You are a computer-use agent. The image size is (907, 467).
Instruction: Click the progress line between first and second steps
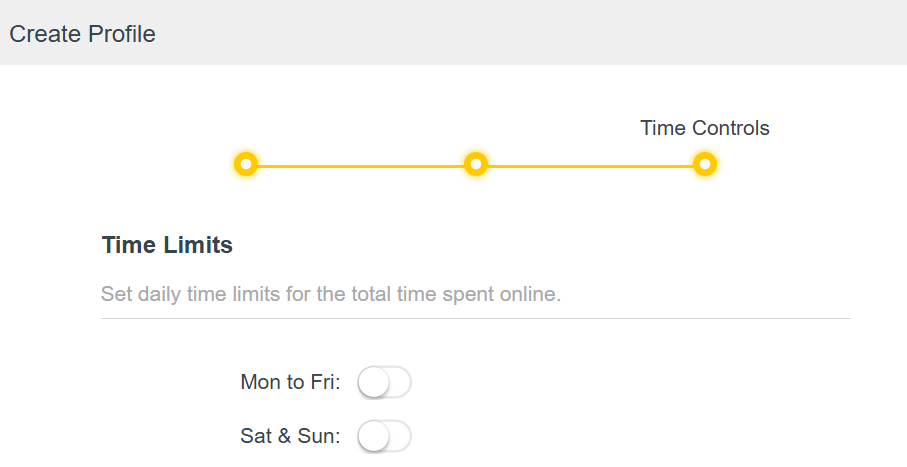point(361,165)
